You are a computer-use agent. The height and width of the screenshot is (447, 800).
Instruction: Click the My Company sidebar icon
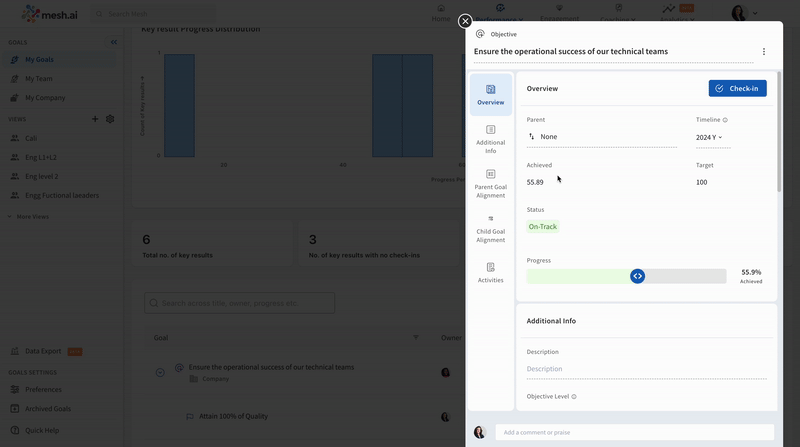(x=14, y=97)
